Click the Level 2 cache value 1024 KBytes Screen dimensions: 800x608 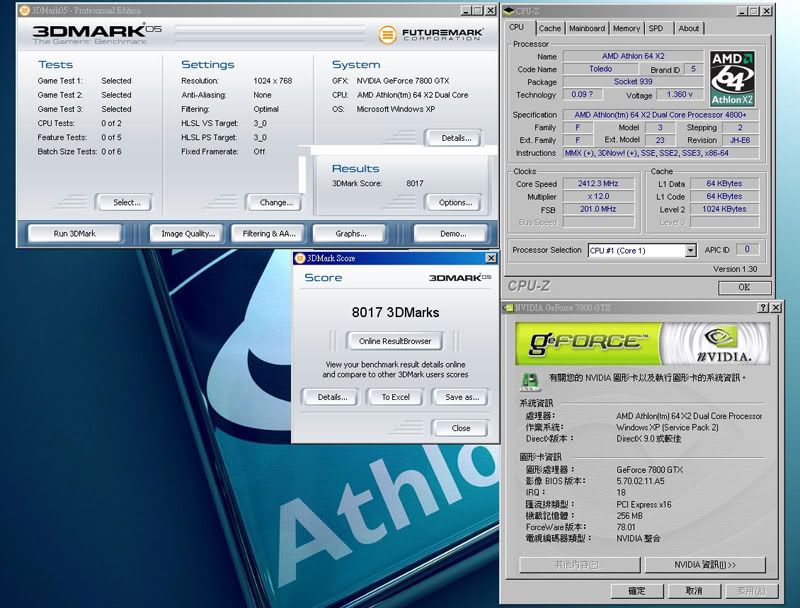pos(724,209)
